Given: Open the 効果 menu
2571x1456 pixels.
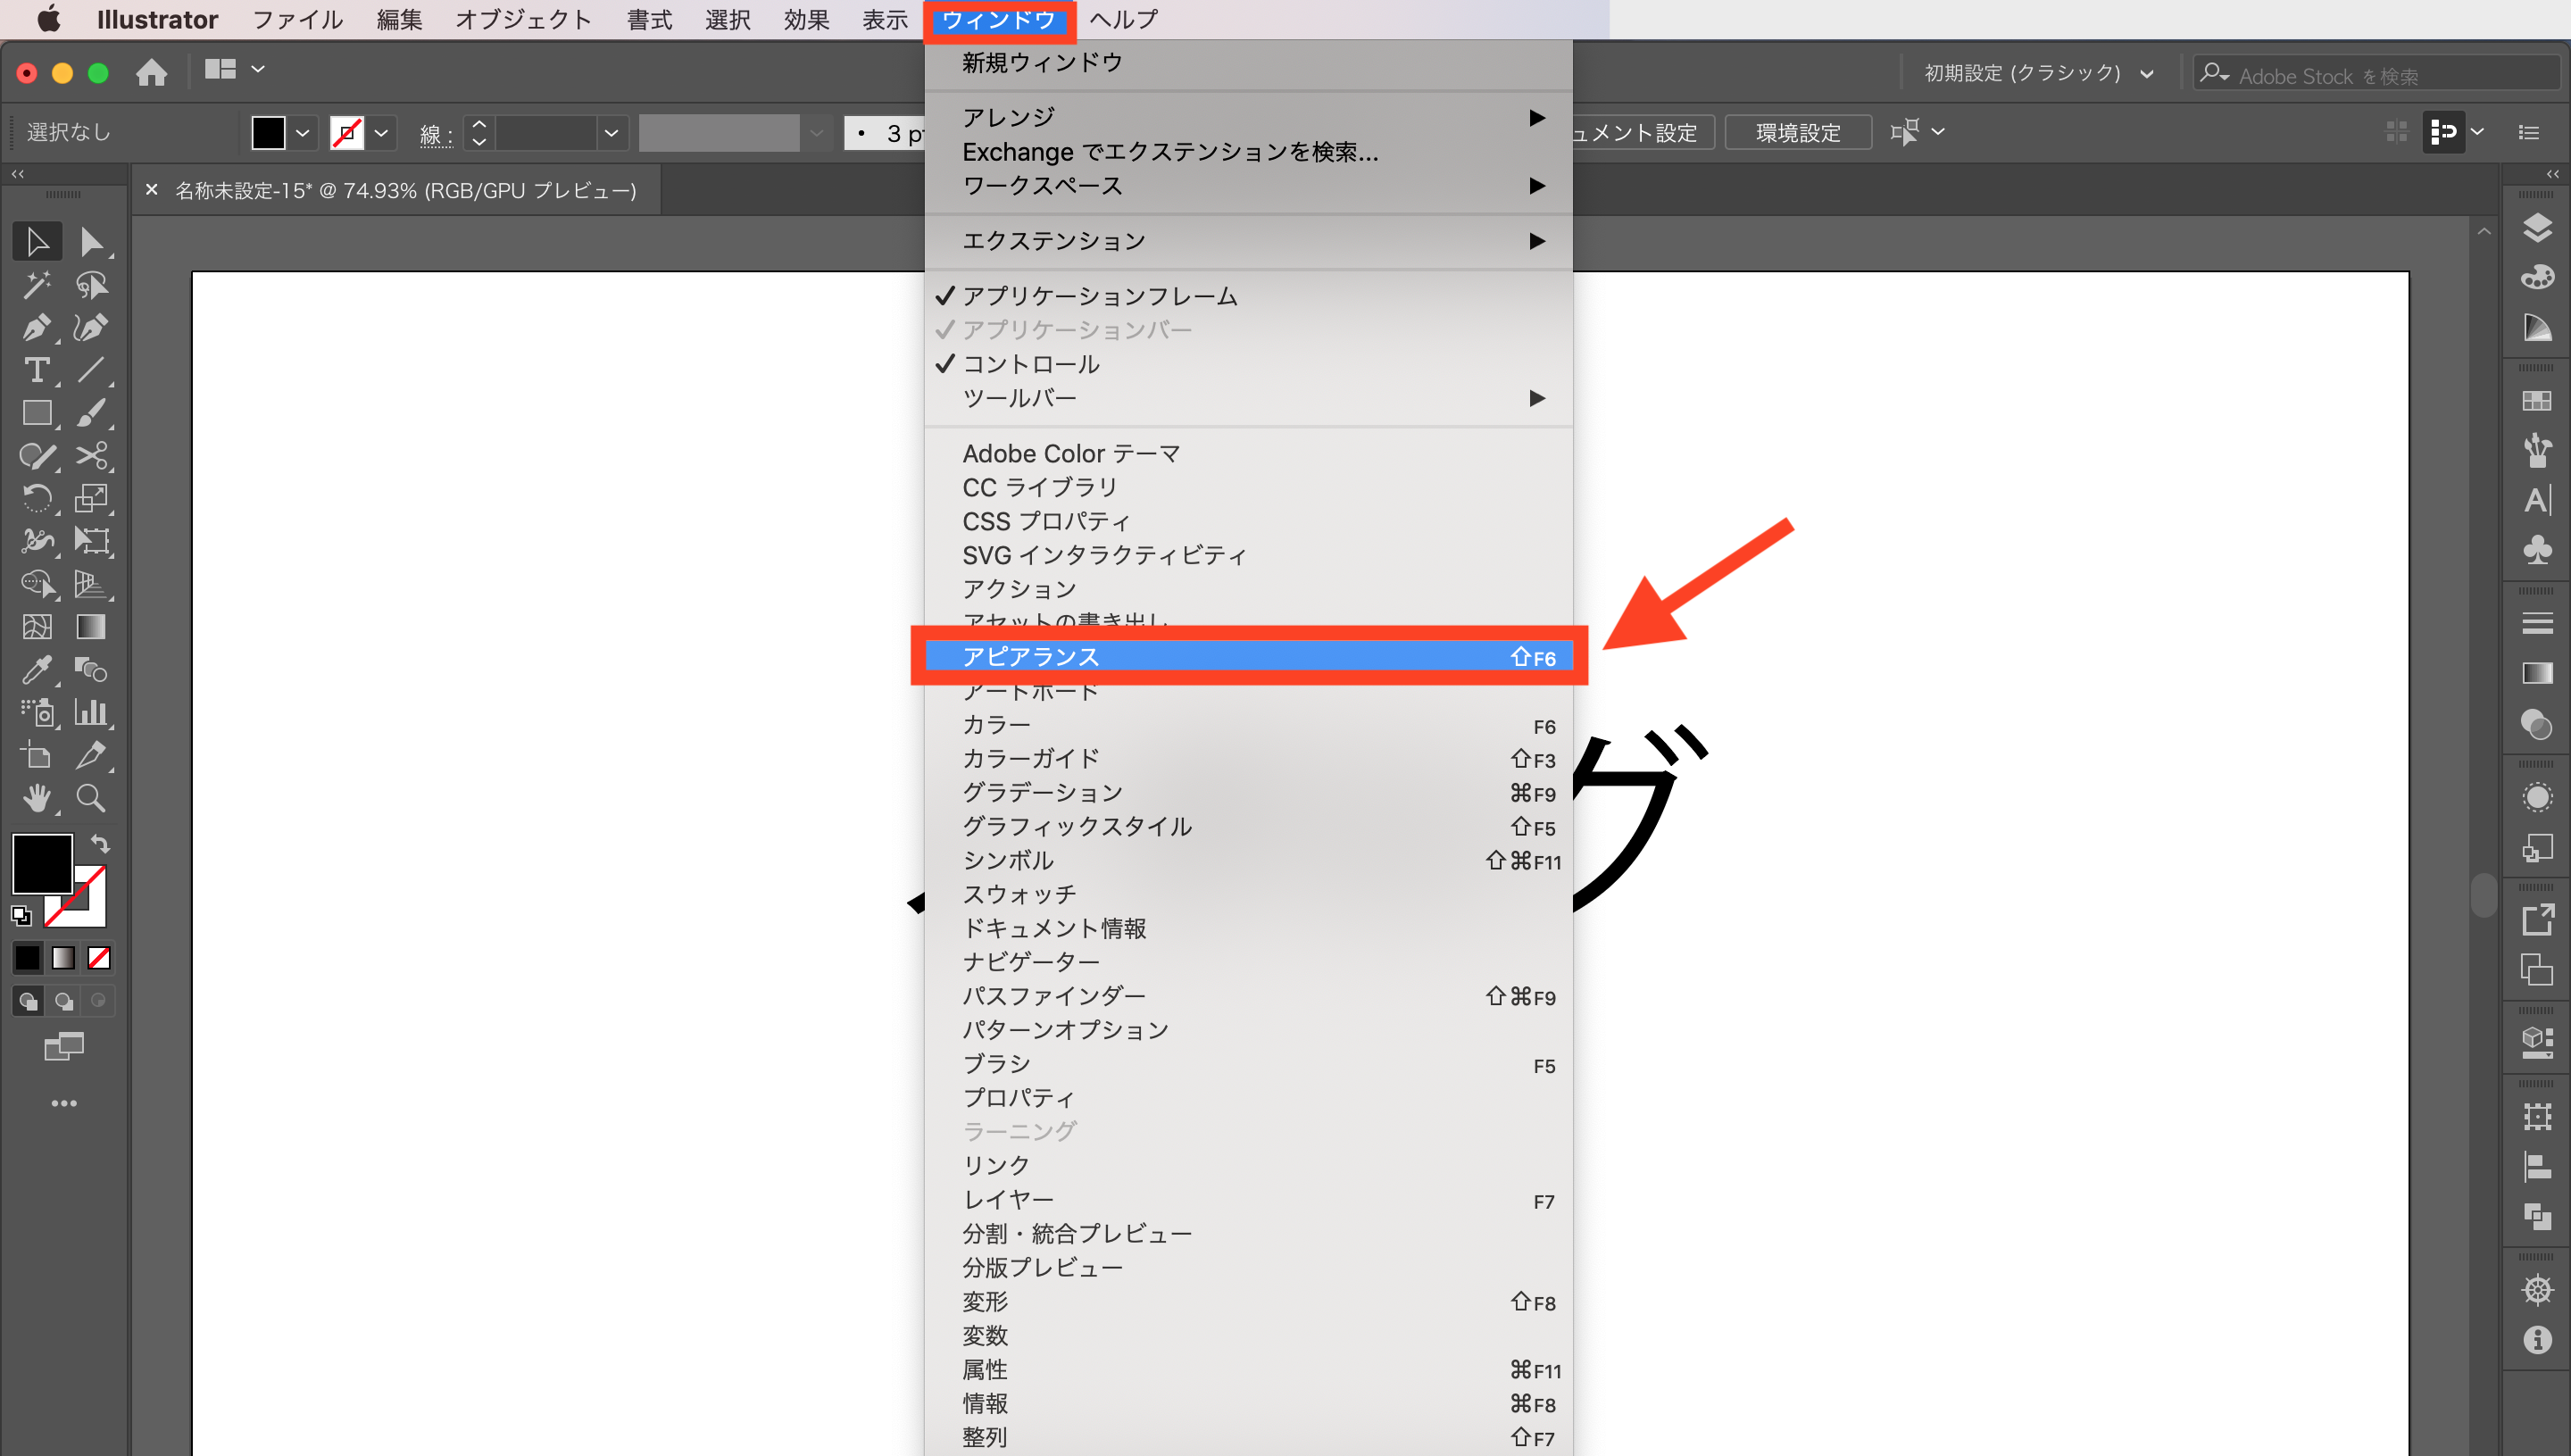Looking at the screenshot, I should click(x=806, y=19).
